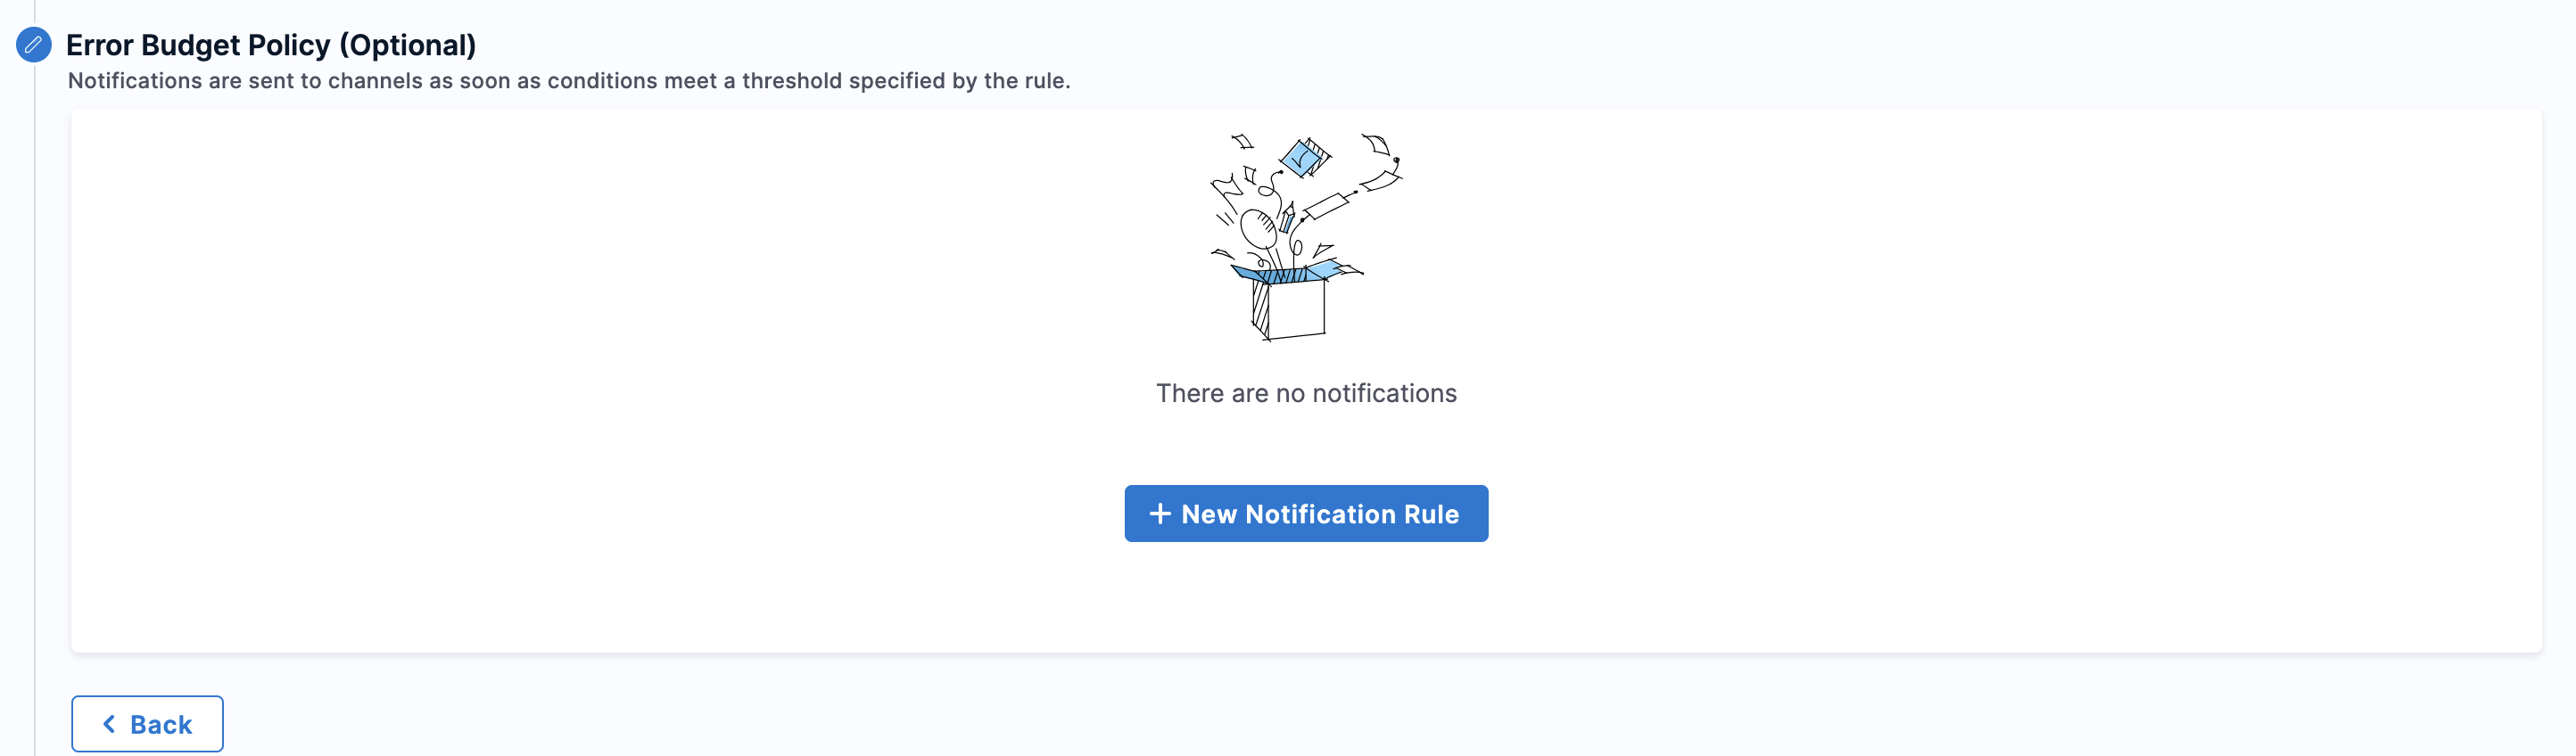Click the word "notifications" in the empty message

1384,393
